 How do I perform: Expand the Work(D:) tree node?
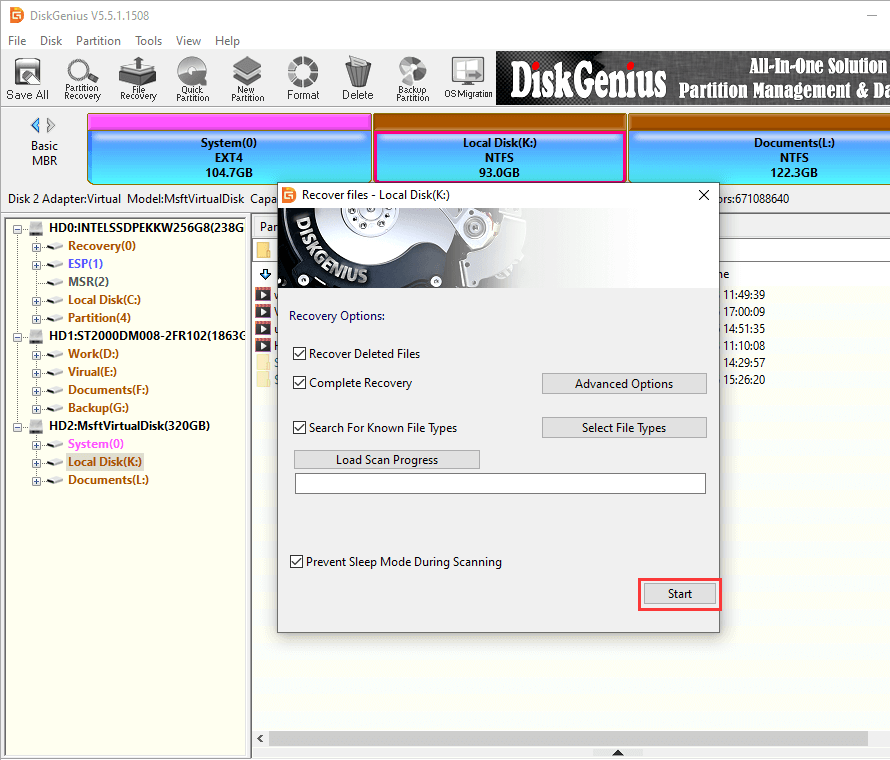(37, 354)
